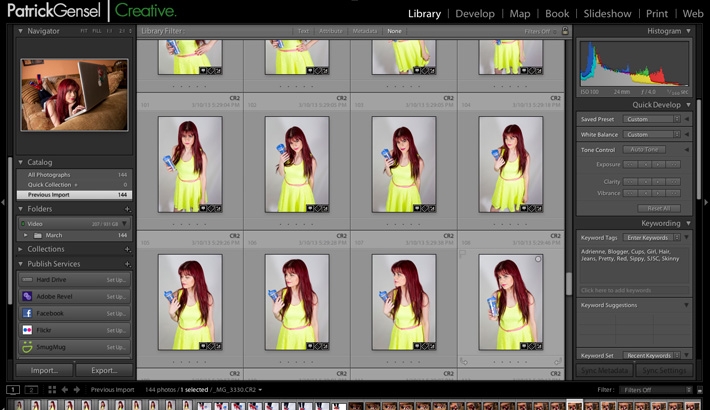The image size is (710, 410).
Task: Click the Auto Tone button
Action: (x=644, y=150)
